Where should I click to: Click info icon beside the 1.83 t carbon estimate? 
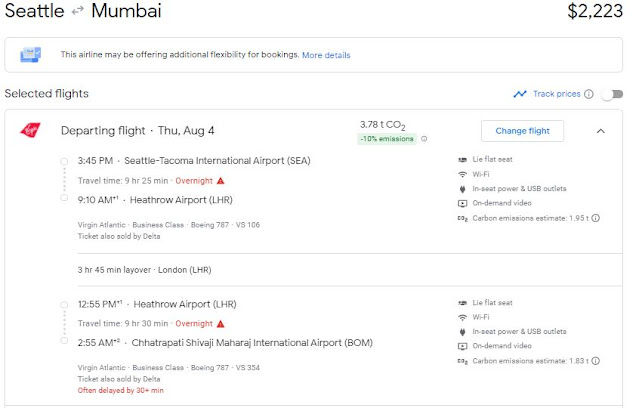pos(596,360)
